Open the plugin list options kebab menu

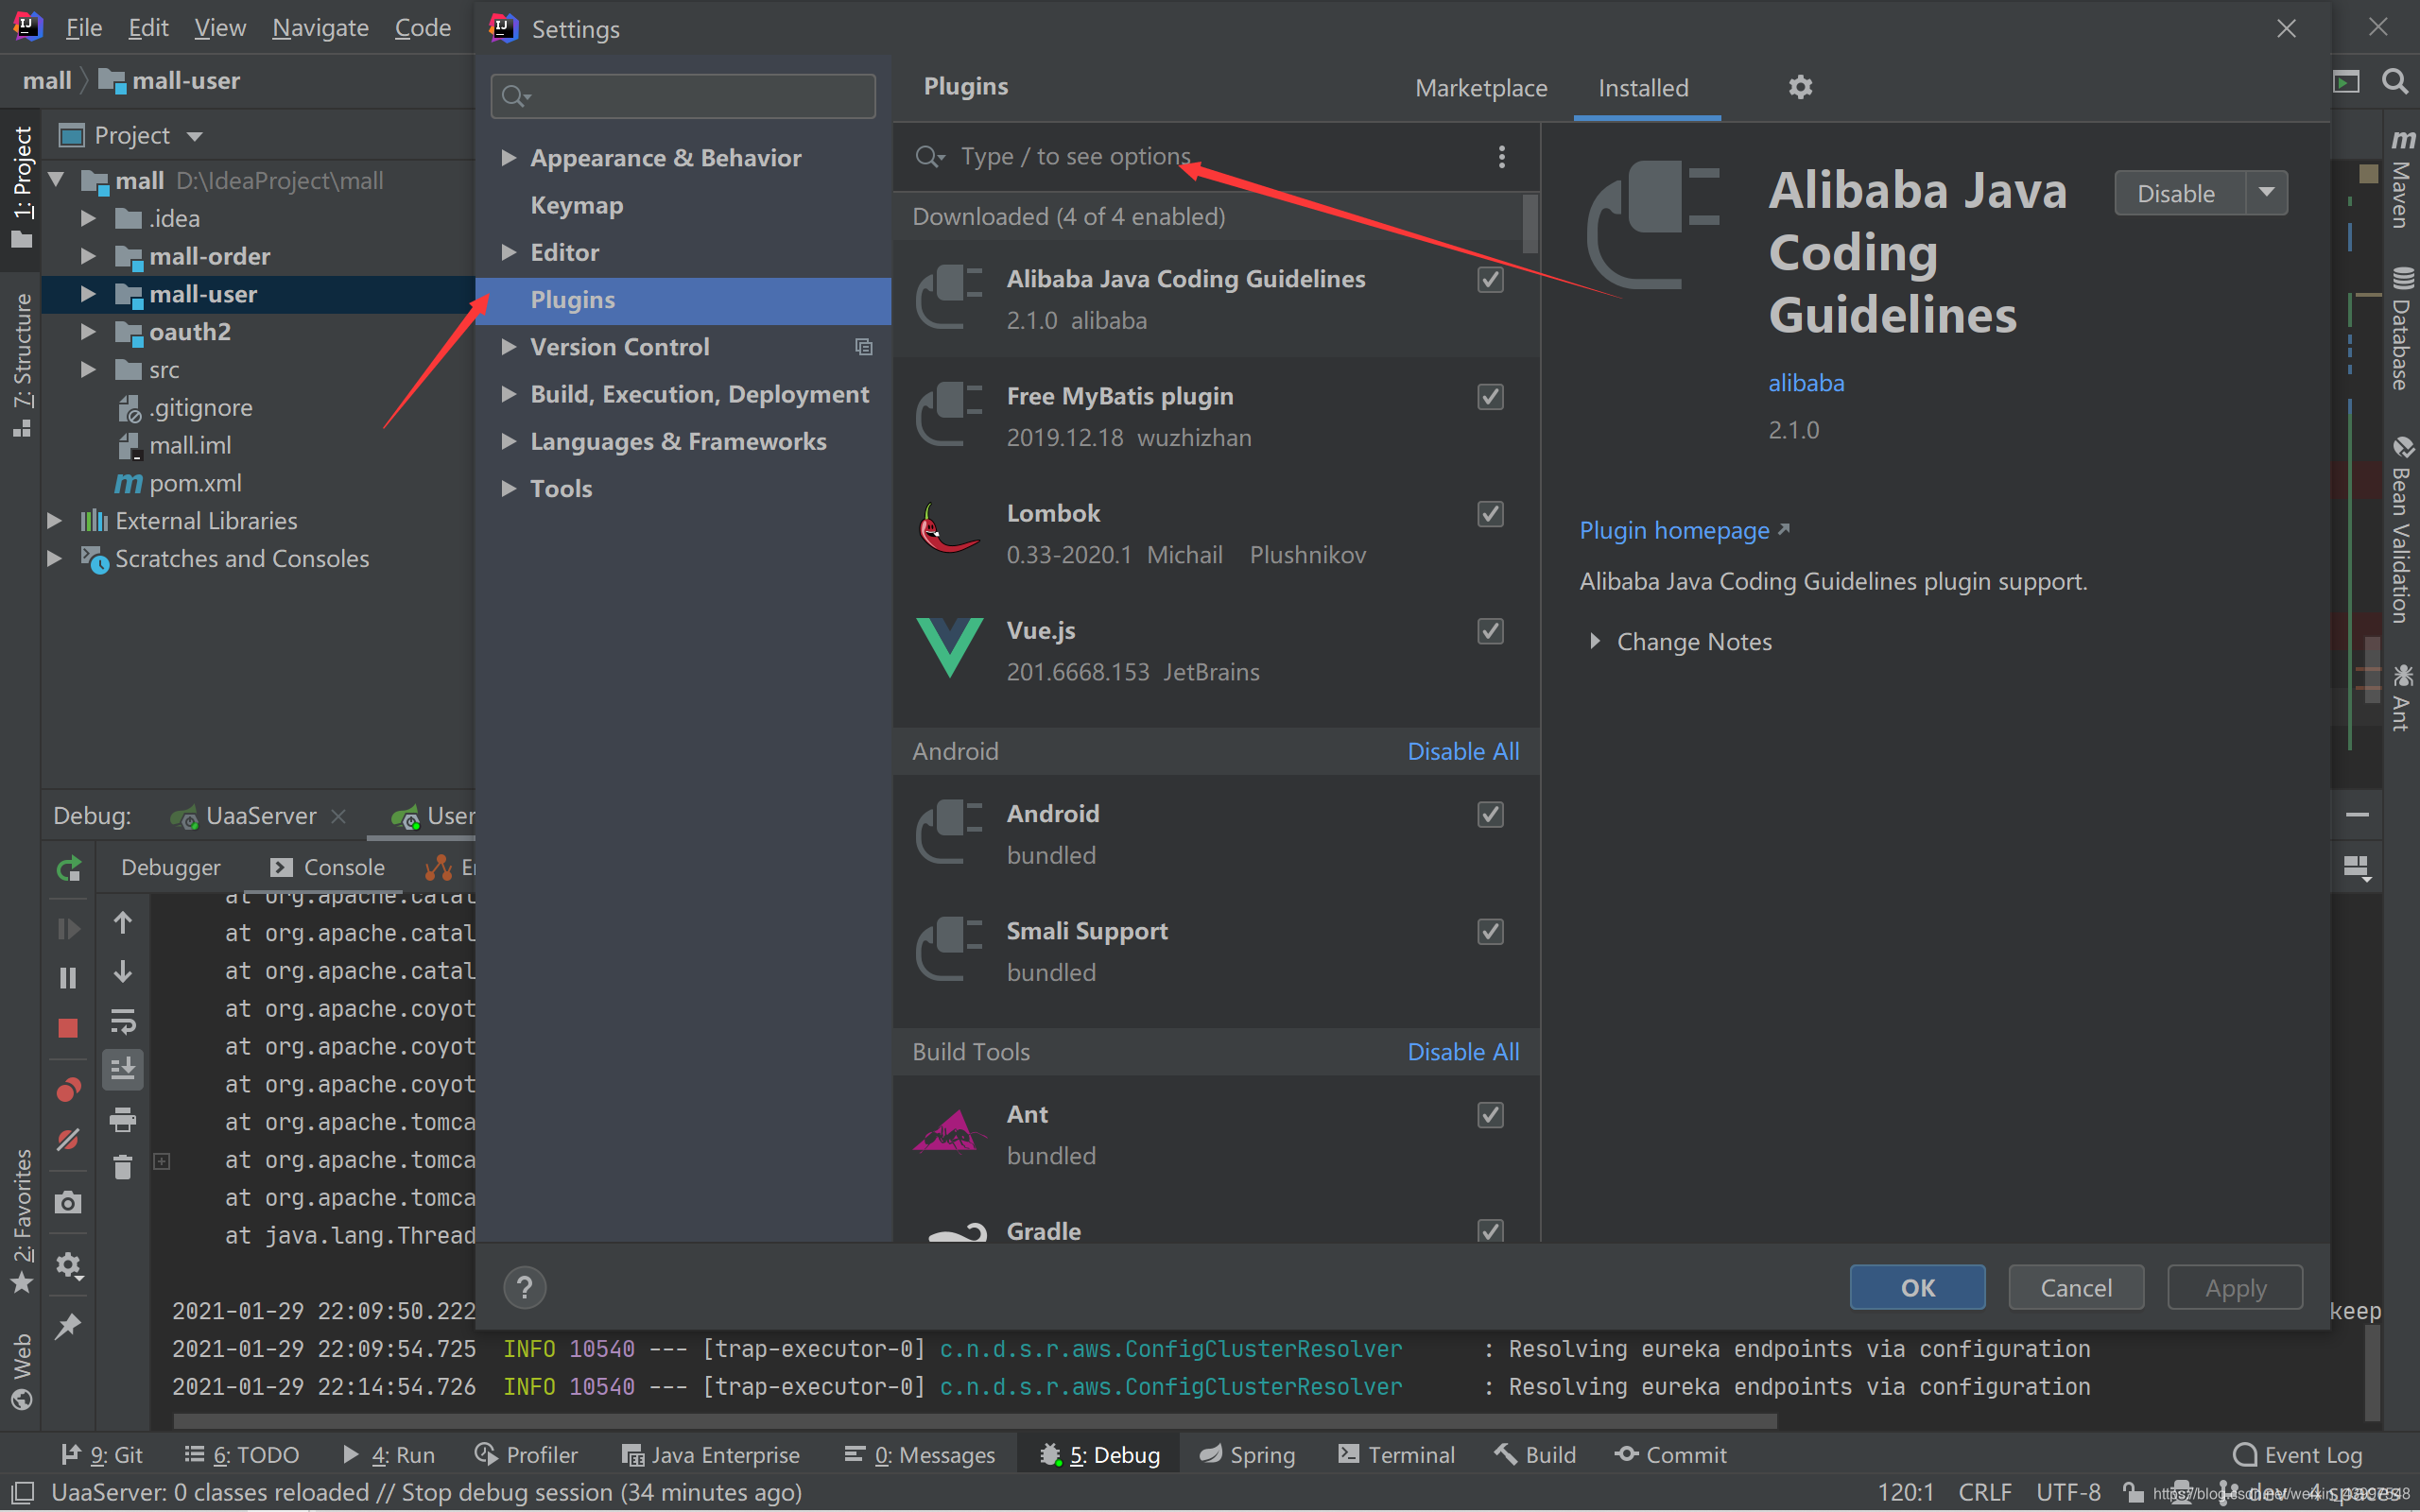pos(1501,156)
